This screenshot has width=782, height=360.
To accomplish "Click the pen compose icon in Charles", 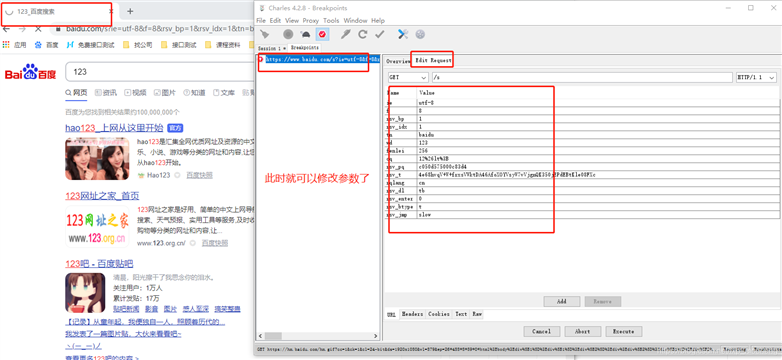I will coord(345,34).
